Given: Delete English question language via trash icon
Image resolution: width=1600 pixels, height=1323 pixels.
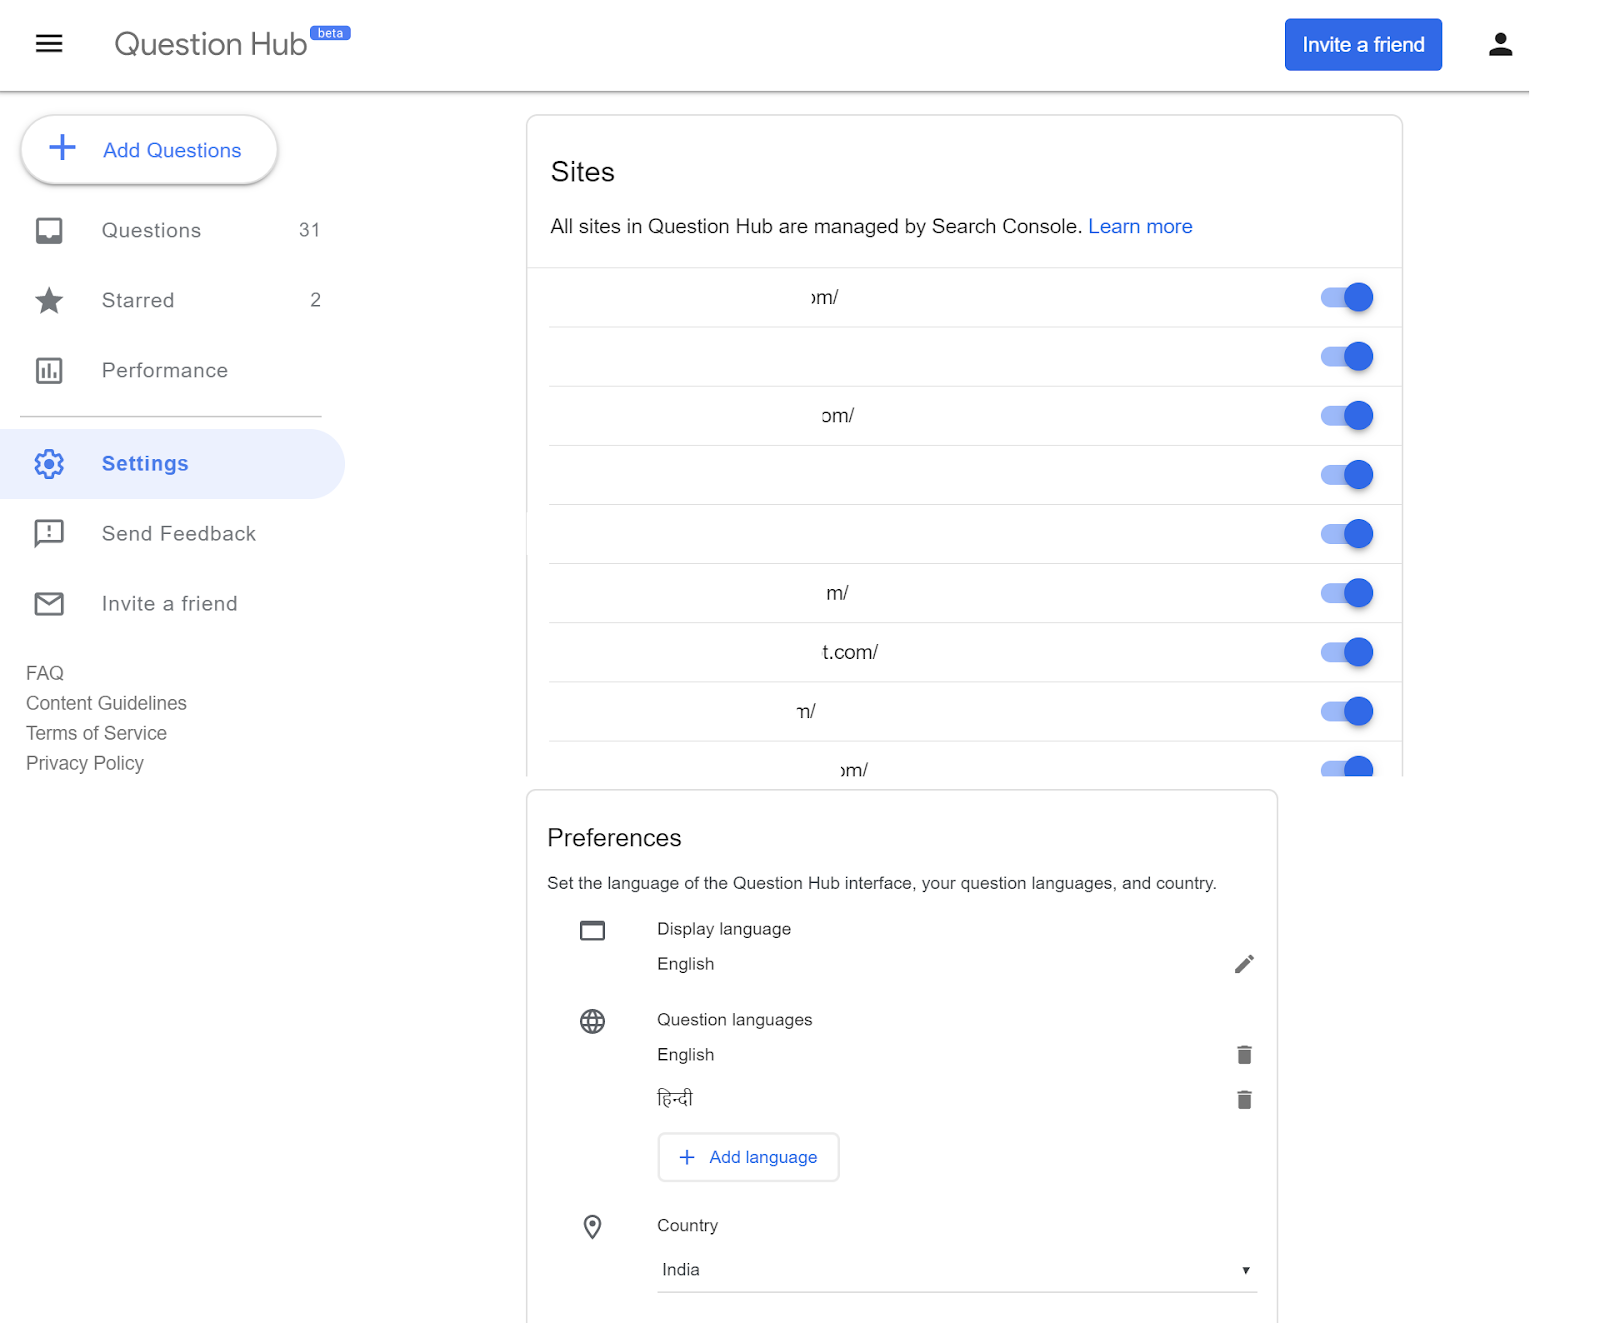Looking at the screenshot, I should [1243, 1054].
